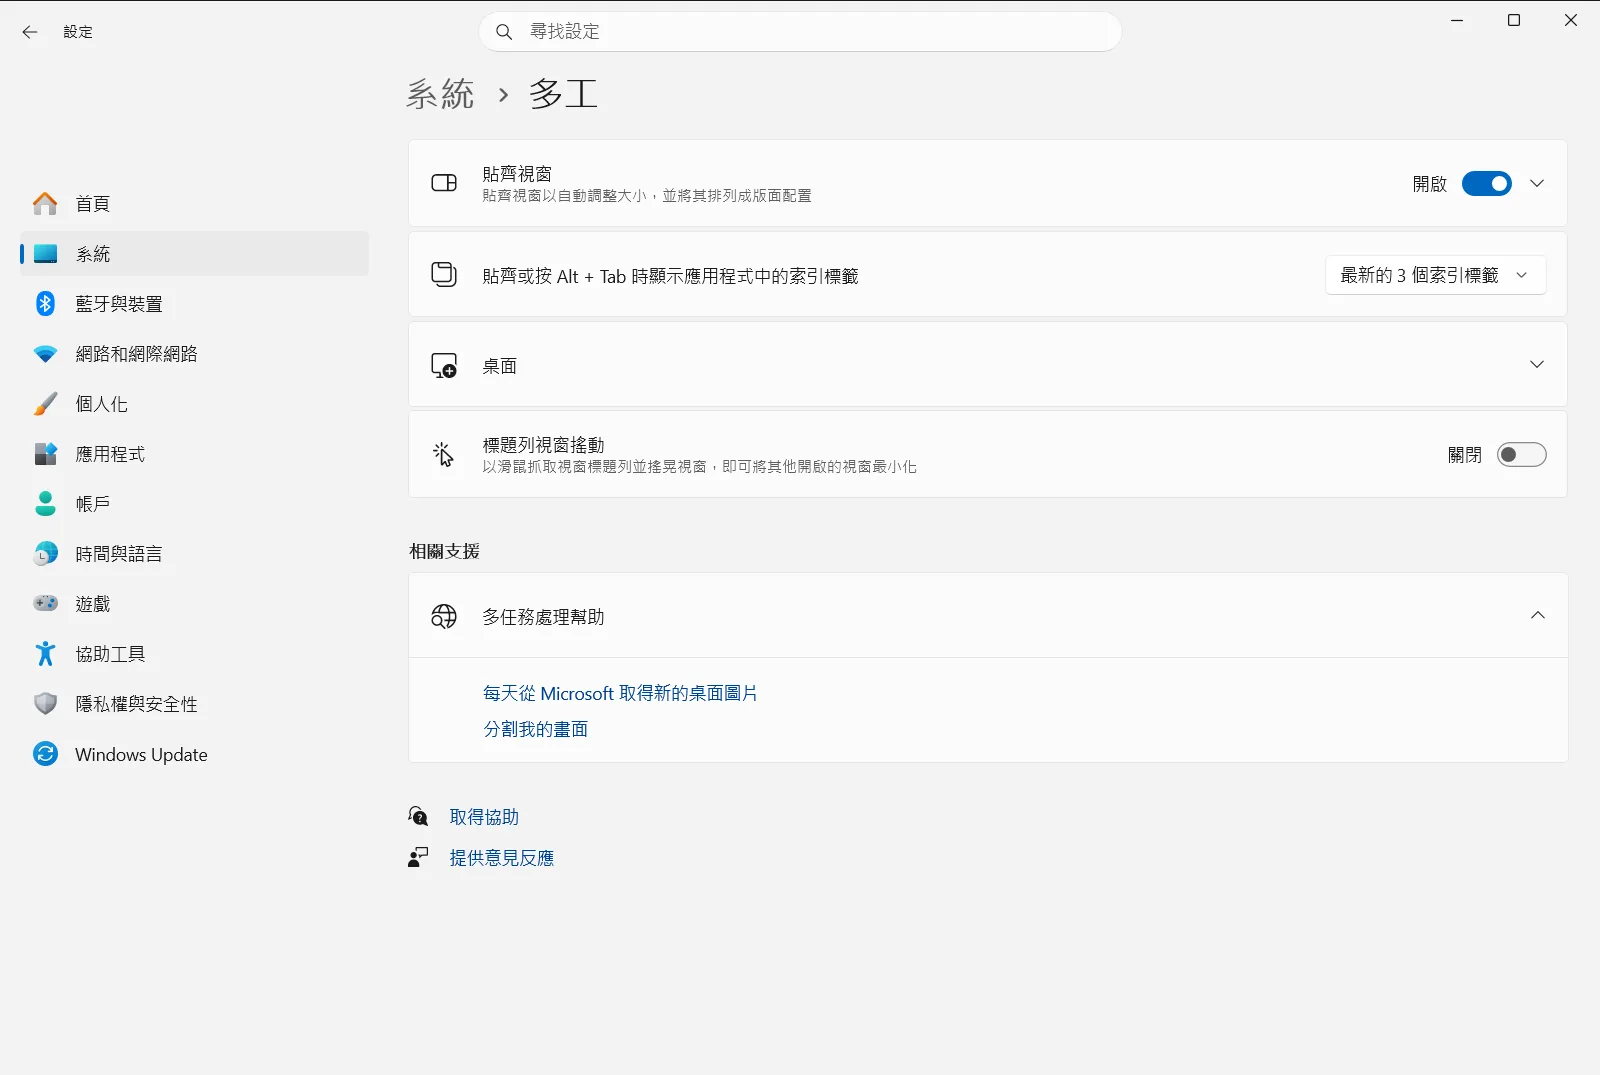Maximize the settings window
Image resolution: width=1600 pixels, height=1075 pixels.
pyautogui.click(x=1514, y=20)
